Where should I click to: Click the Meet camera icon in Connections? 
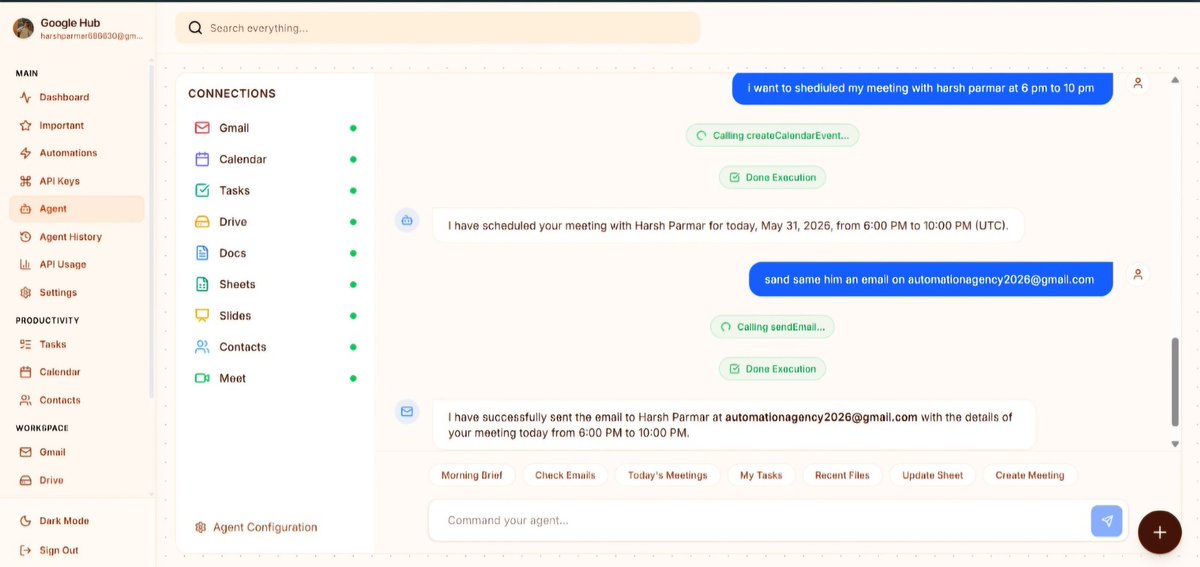202,378
